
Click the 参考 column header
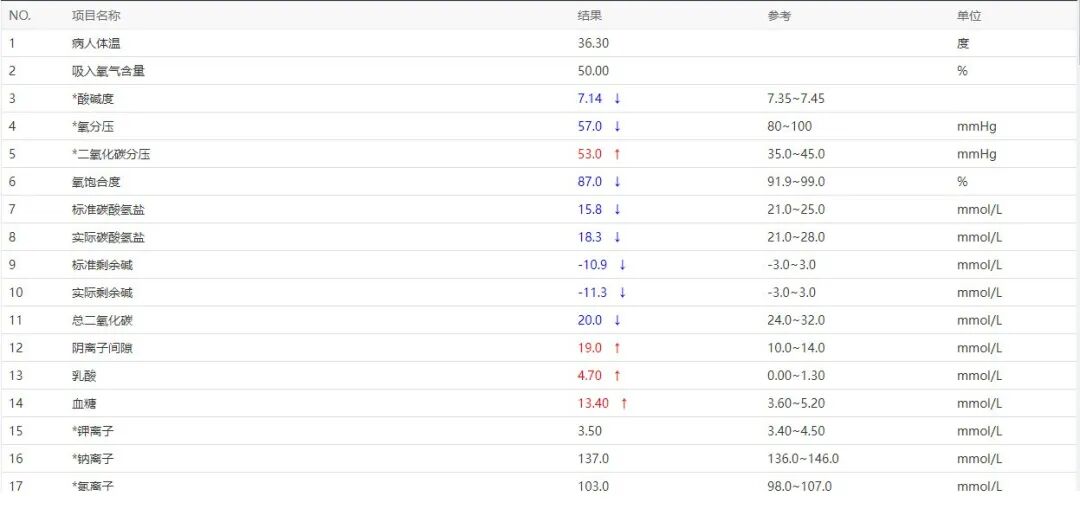pyautogui.click(x=779, y=16)
